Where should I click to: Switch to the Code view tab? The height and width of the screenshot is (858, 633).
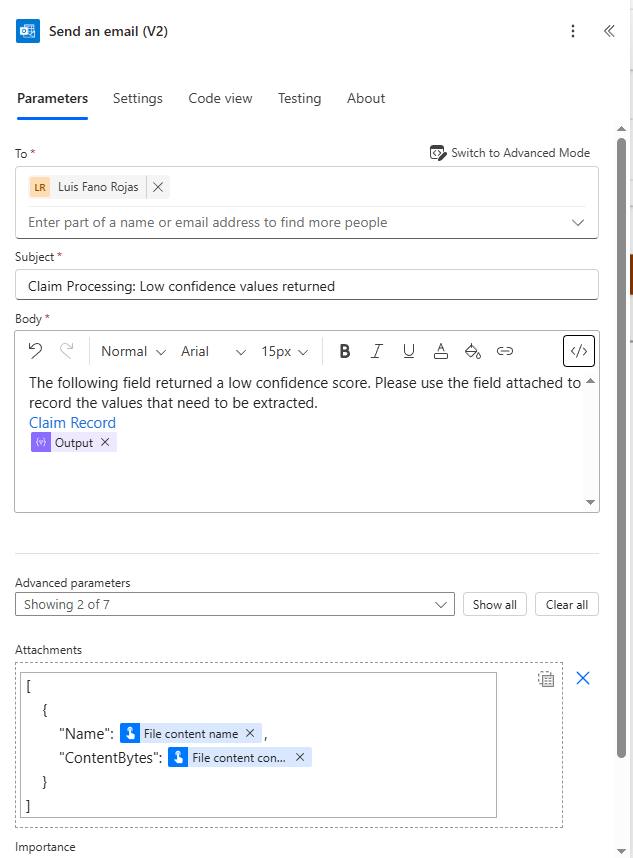(x=220, y=98)
